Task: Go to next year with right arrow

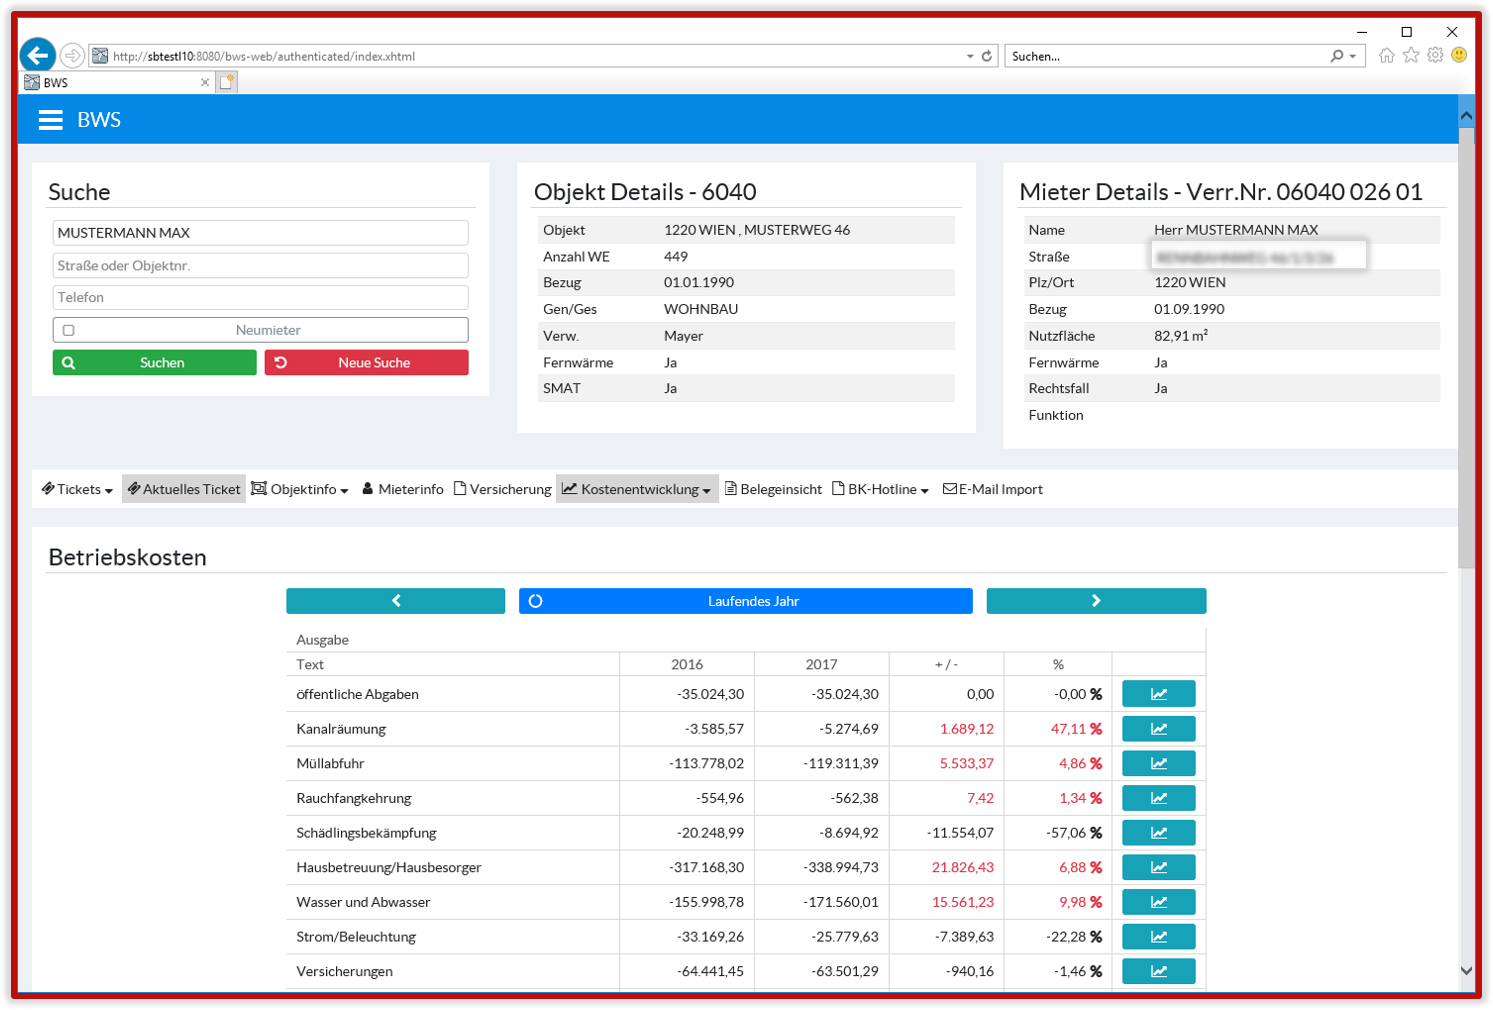Action: [1096, 601]
